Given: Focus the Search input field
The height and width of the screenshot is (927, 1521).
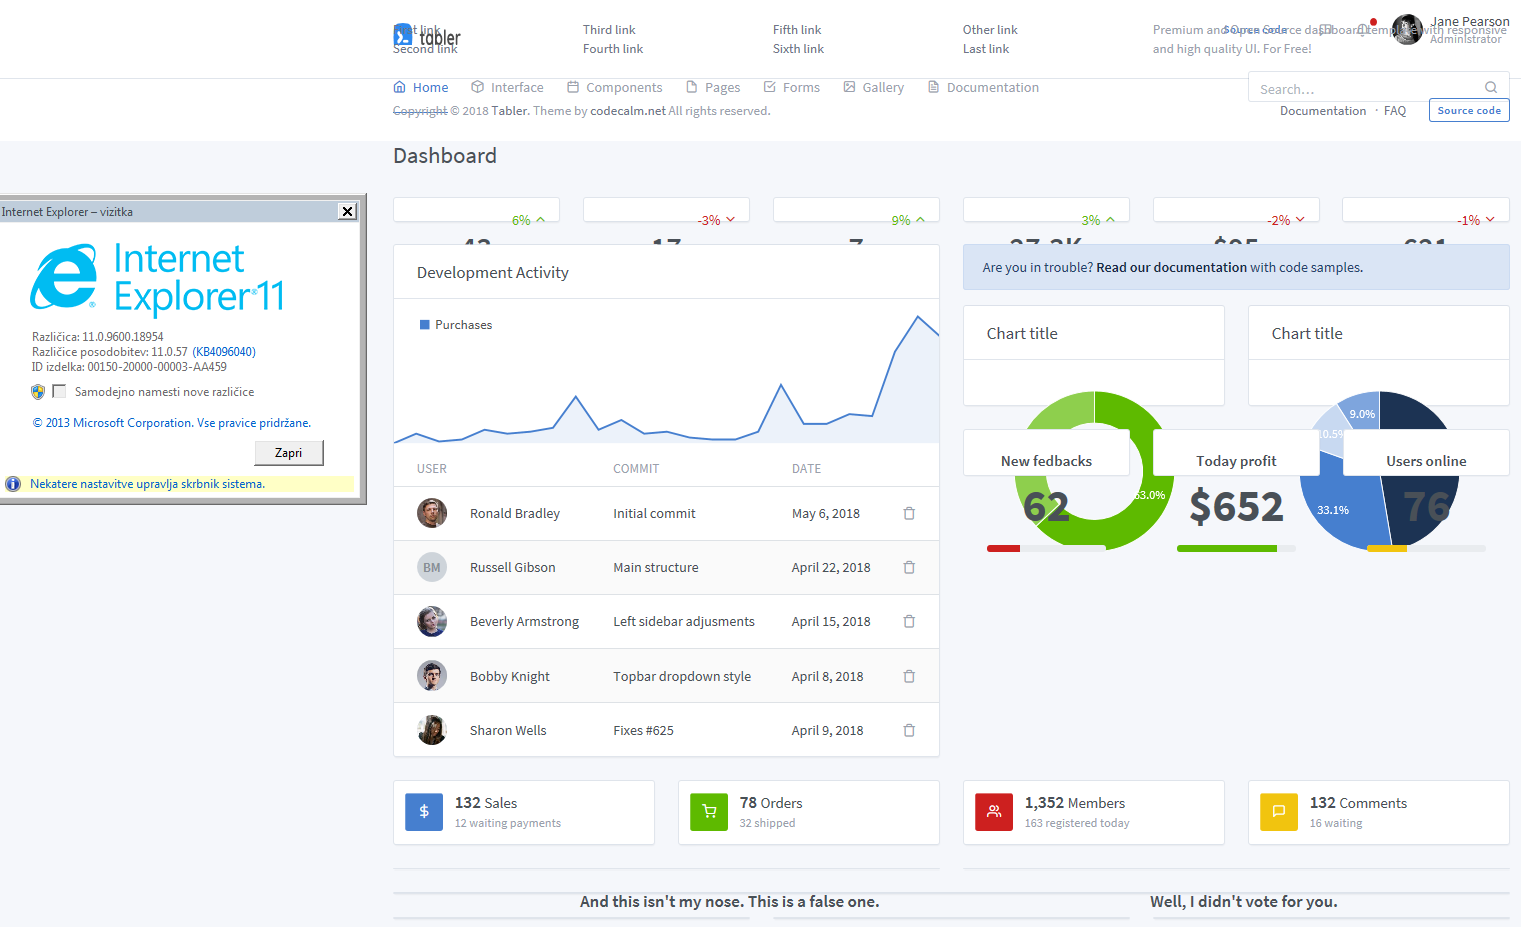Looking at the screenshot, I should 1379,87.
